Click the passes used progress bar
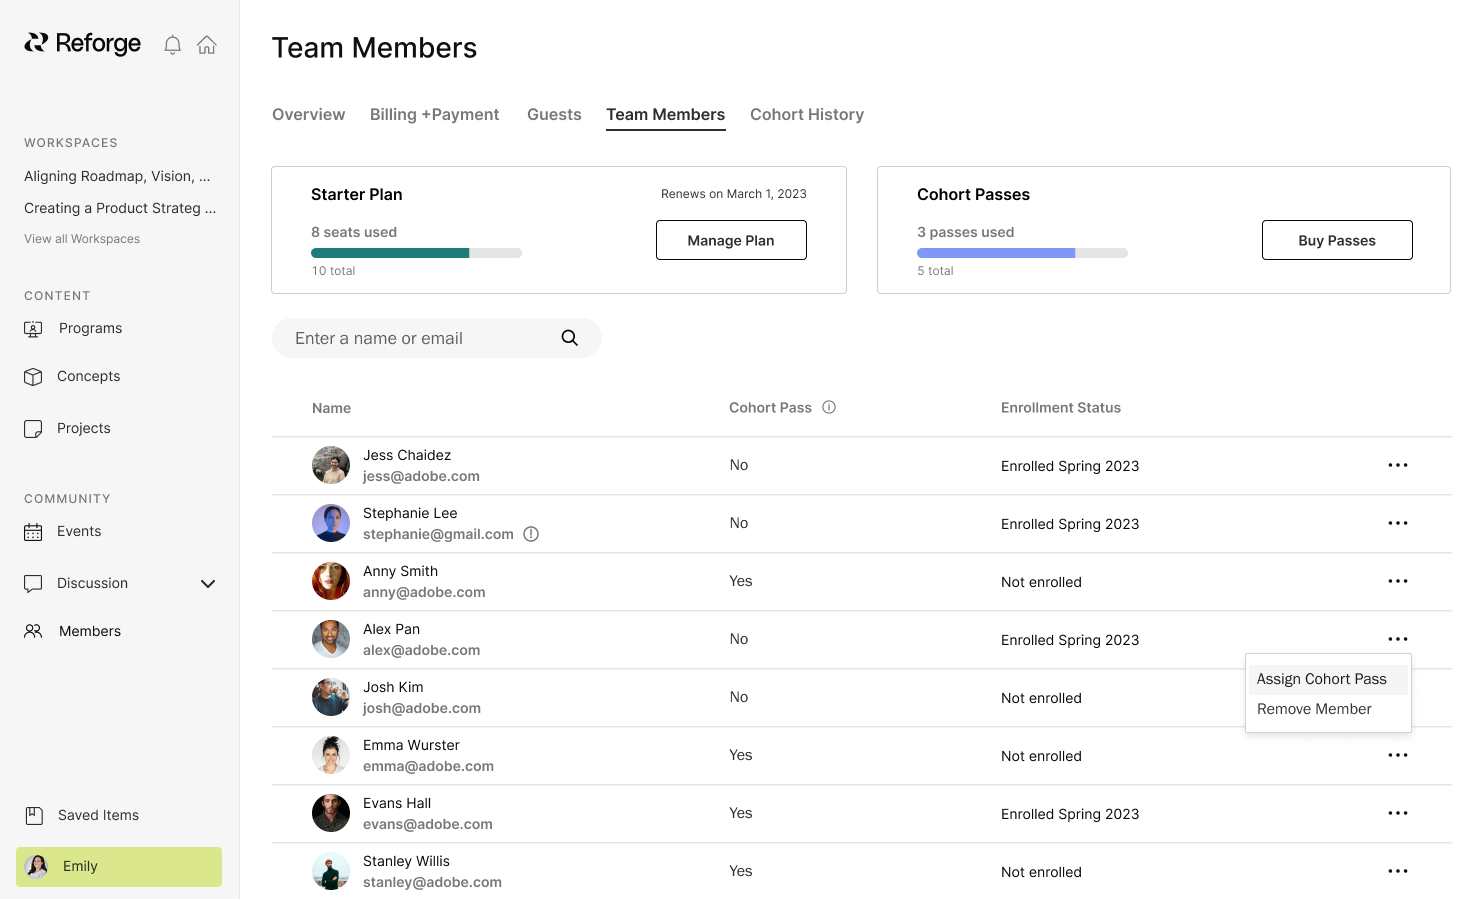Screen dimensions: 1482x900 pyautogui.click(x=1022, y=253)
